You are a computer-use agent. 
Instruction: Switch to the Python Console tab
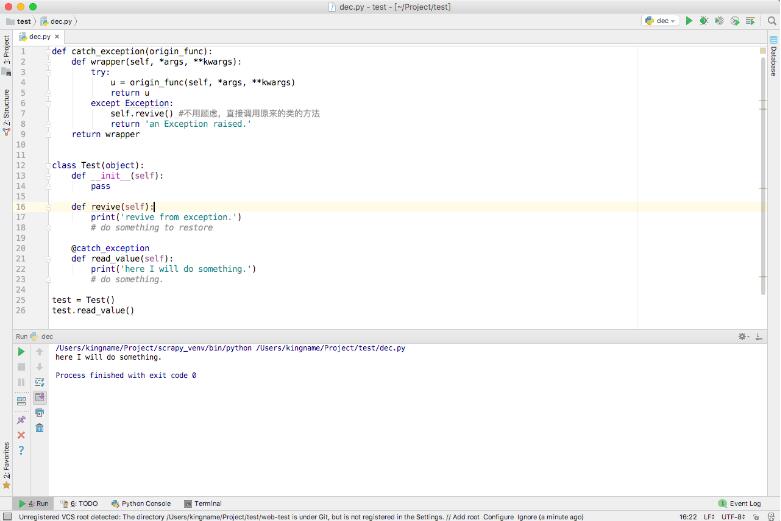(141, 504)
